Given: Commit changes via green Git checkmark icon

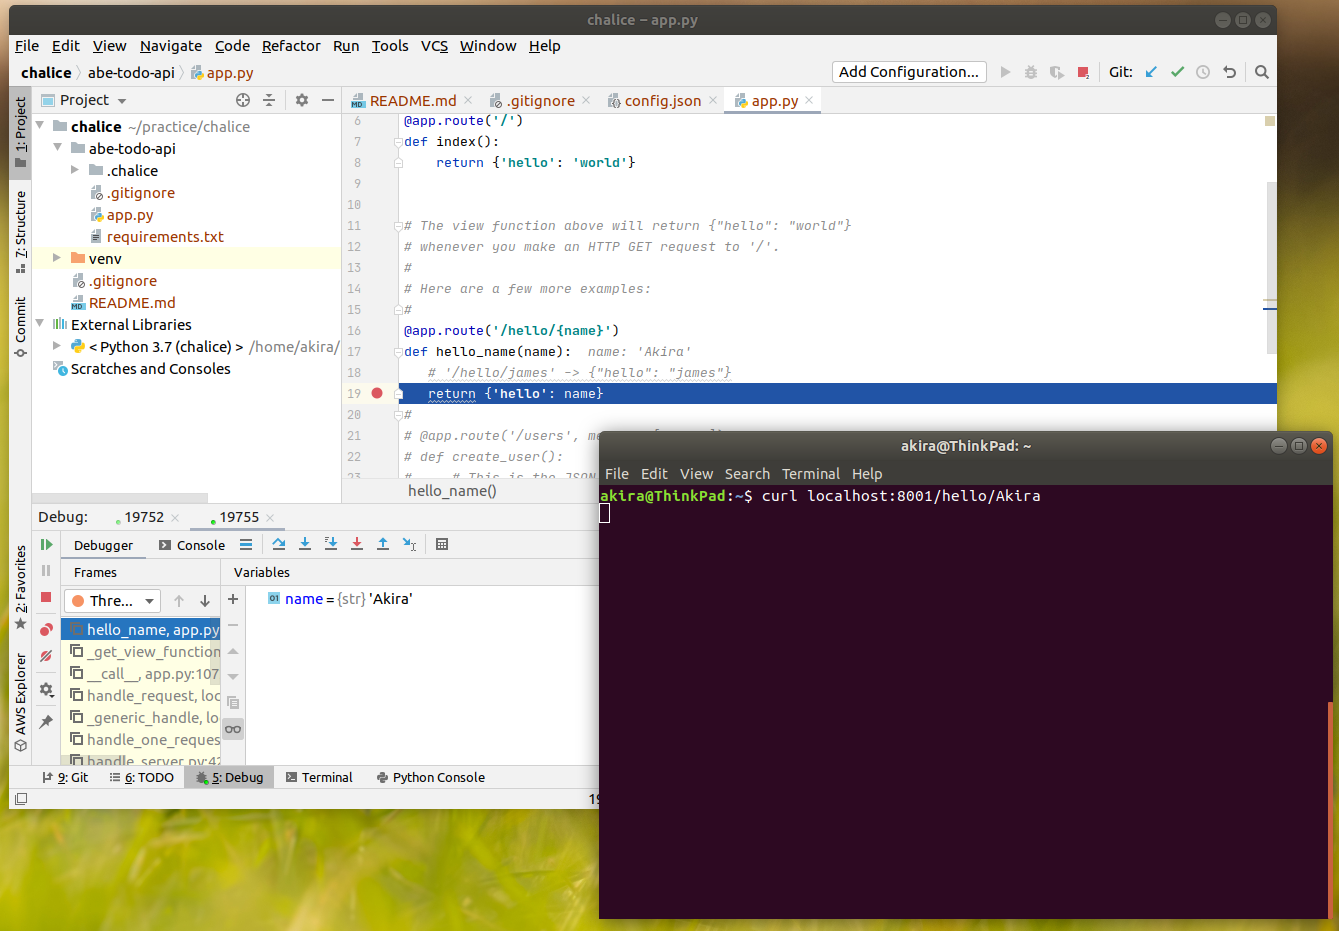Looking at the screenshot, I should click(1177, 71).
